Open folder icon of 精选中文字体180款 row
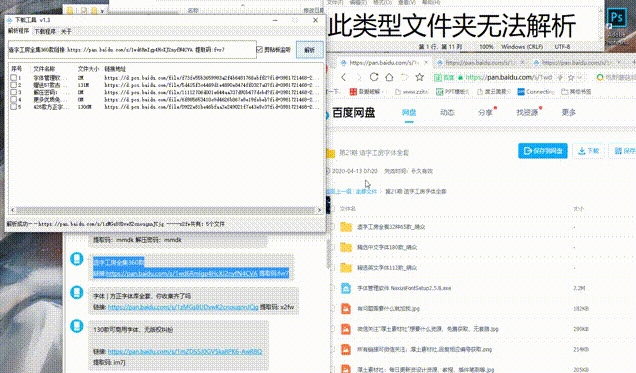Screen dimensions: 636x373 tap(346, 247)
